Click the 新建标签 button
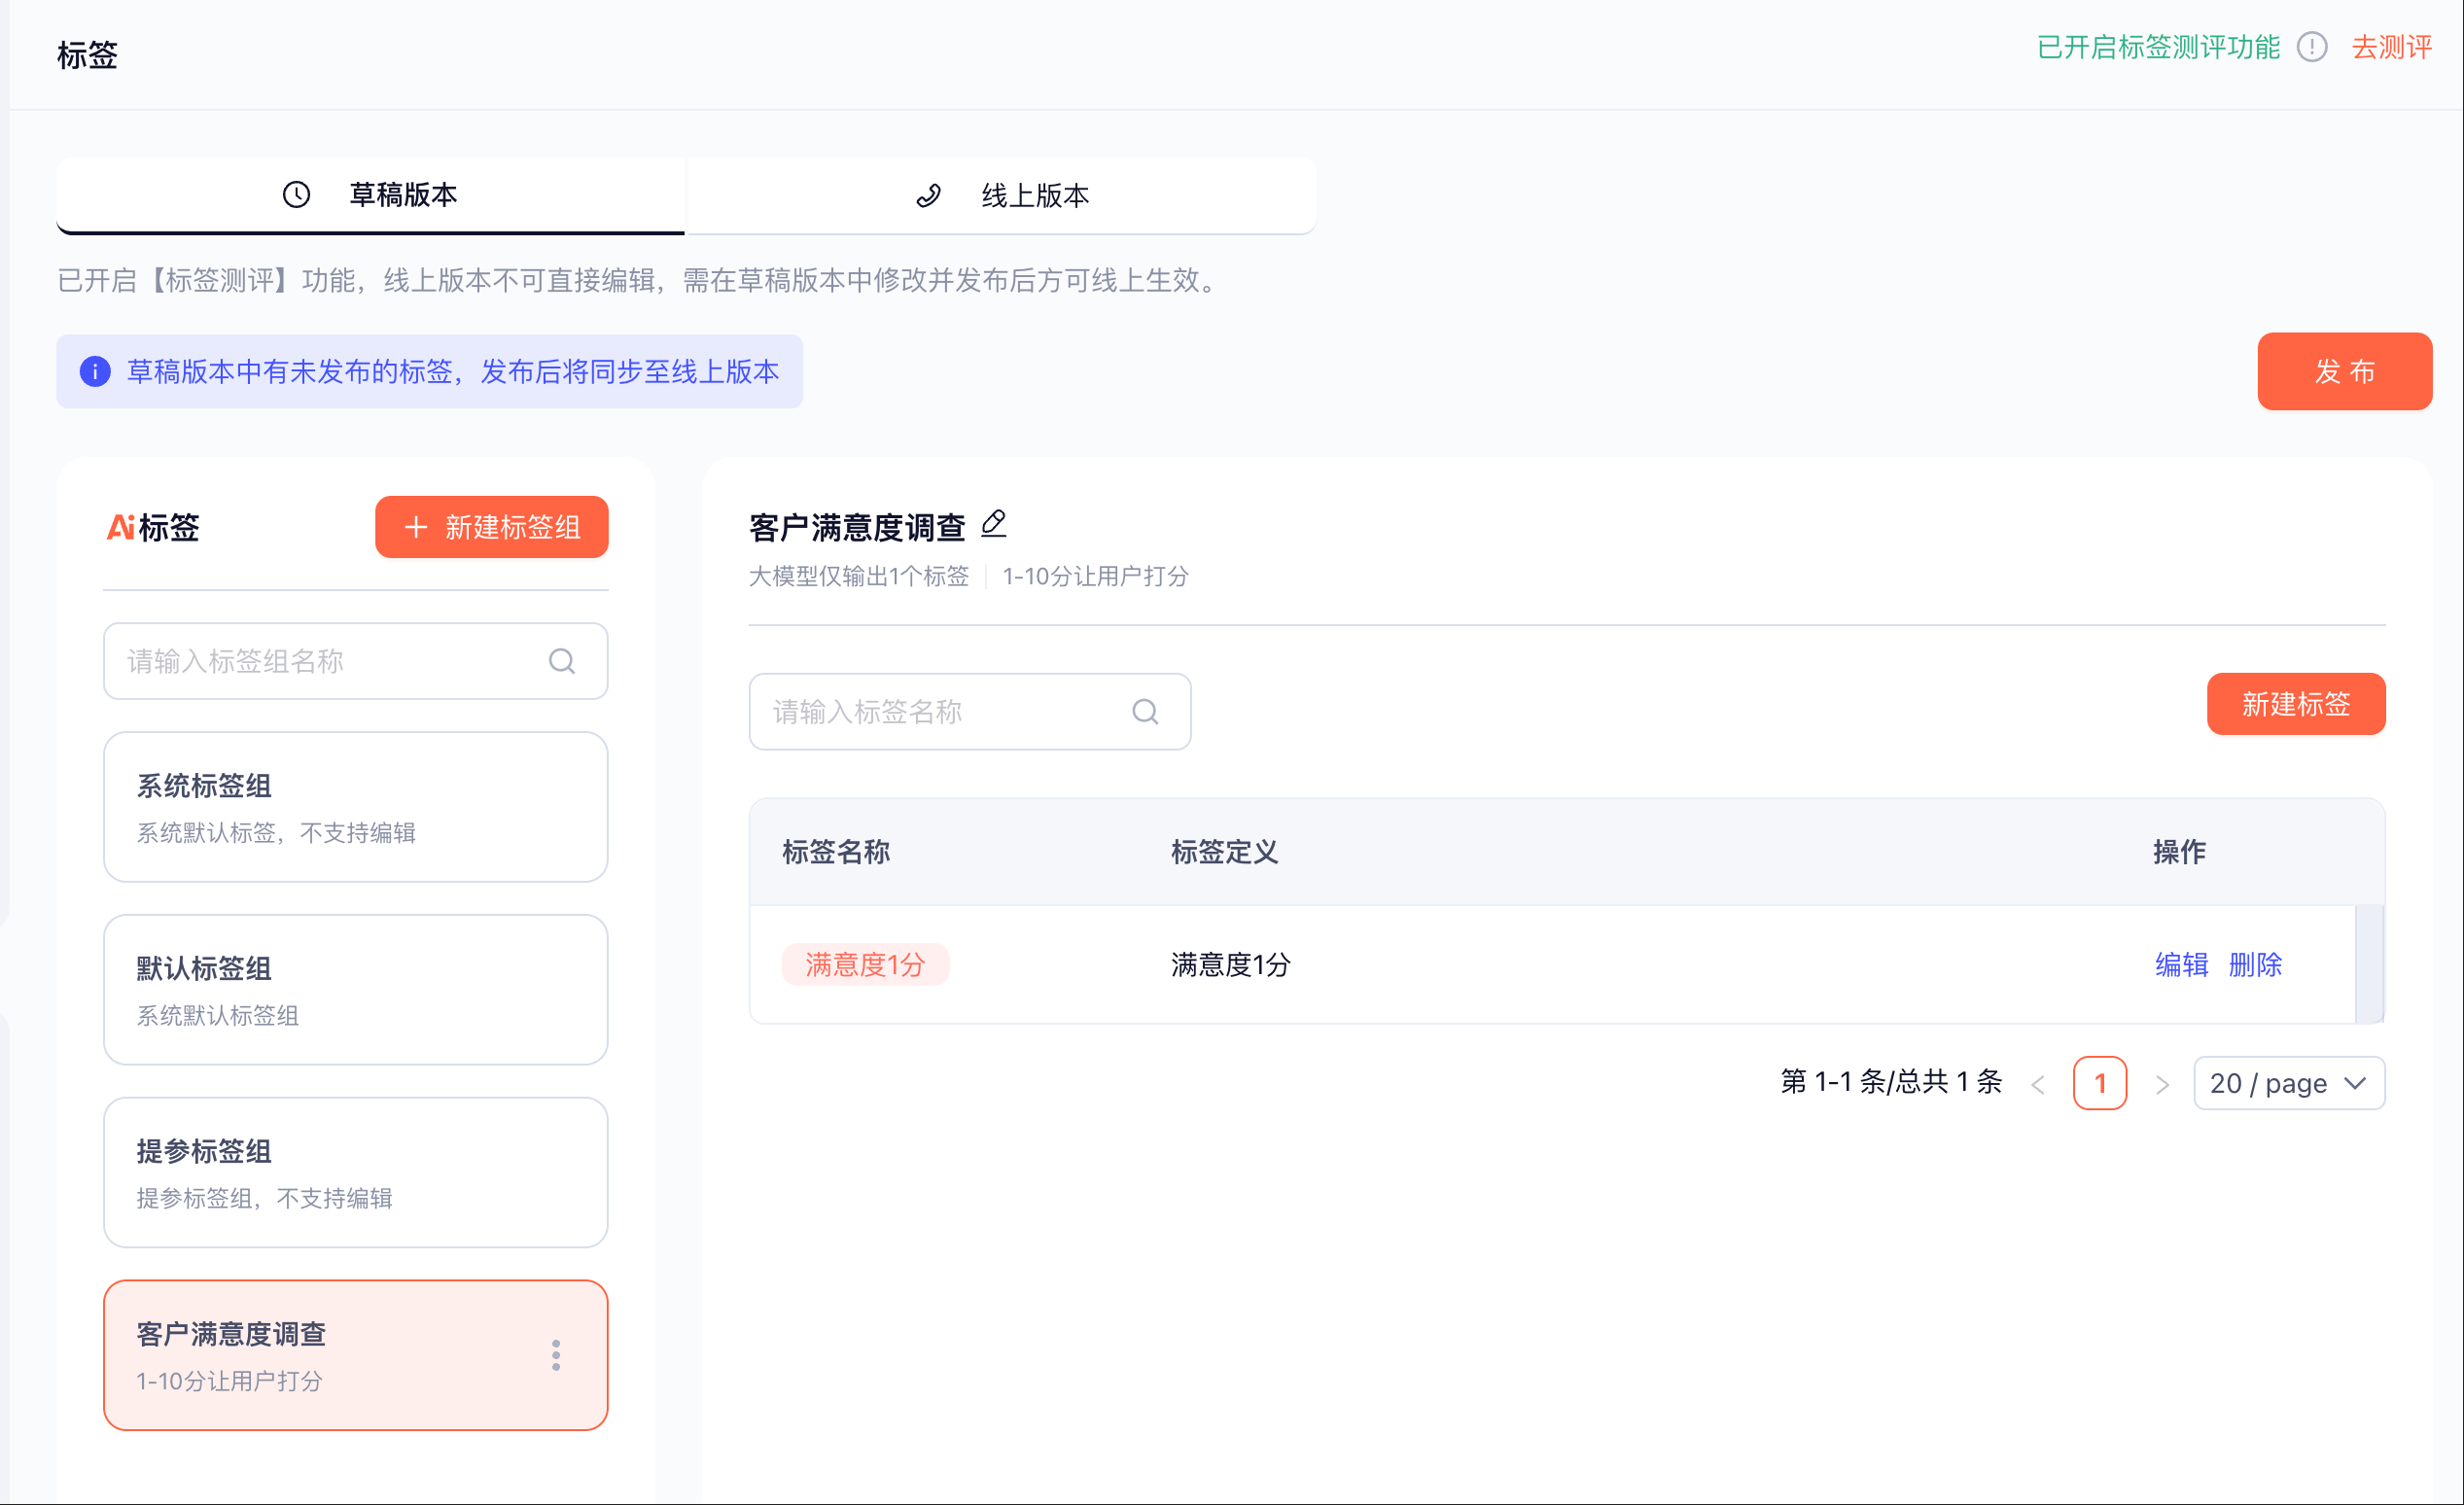 coord(2296,704)
